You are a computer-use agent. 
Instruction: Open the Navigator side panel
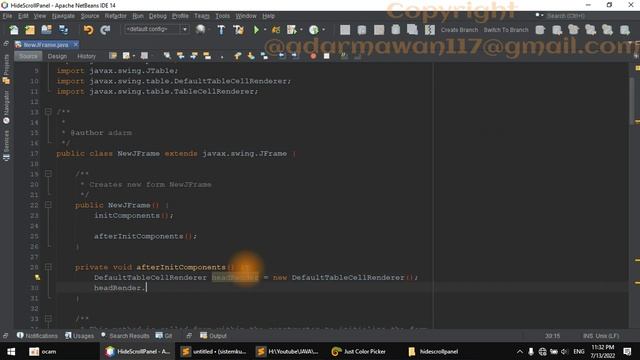tap(6, 107)
